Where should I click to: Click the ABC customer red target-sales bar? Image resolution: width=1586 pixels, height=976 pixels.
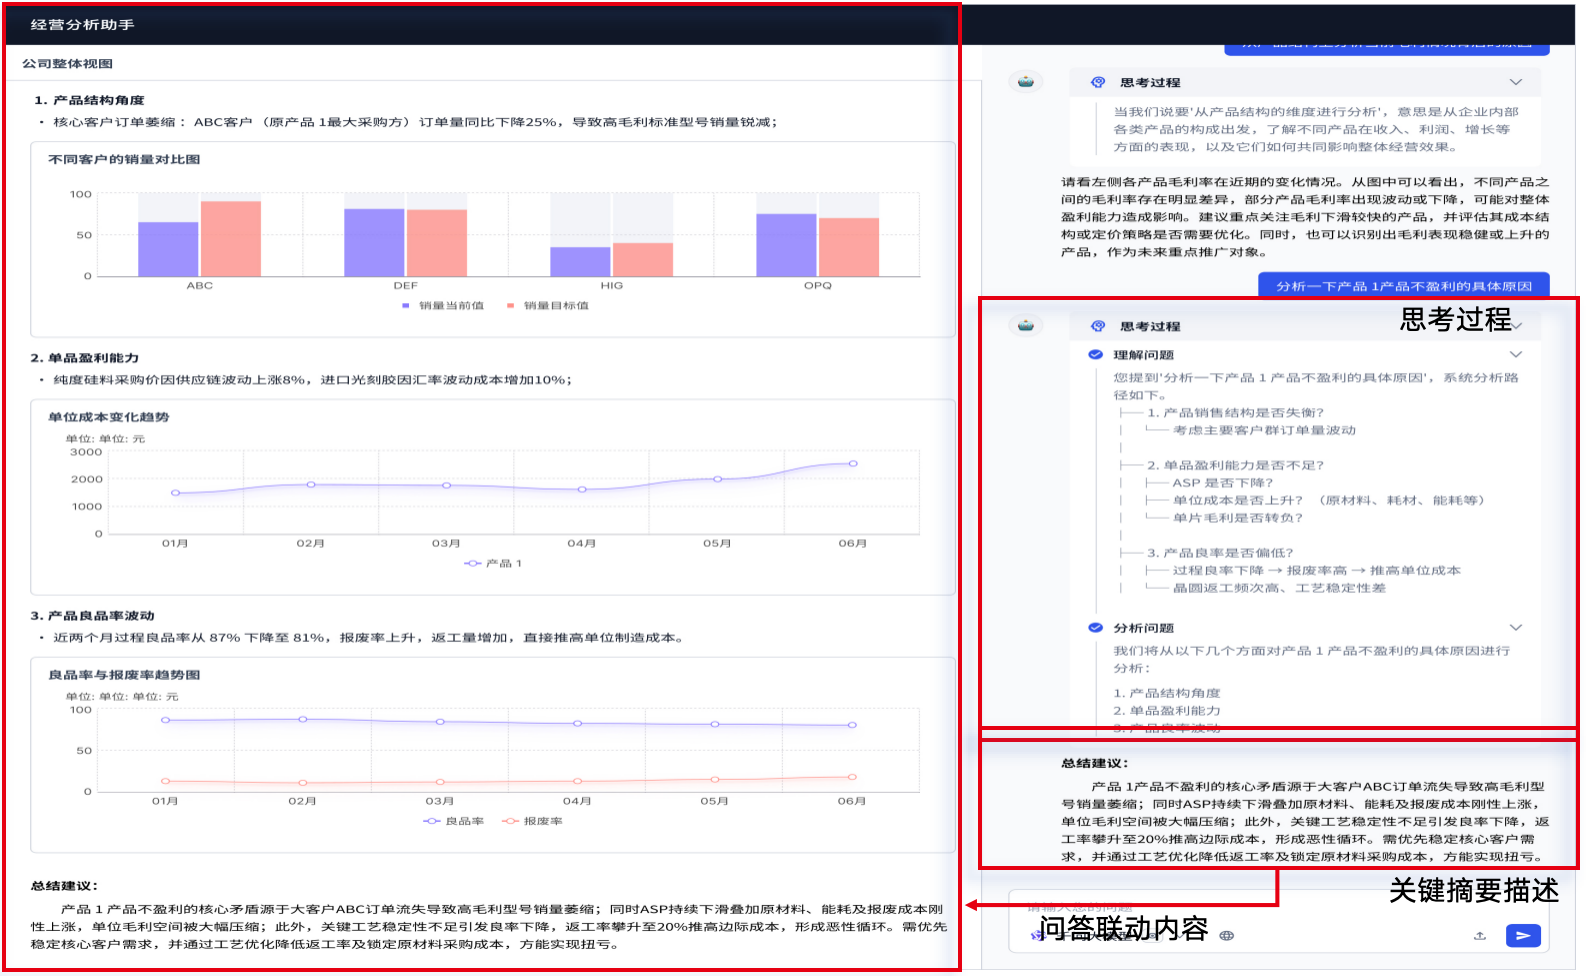[x=231, y=239]
